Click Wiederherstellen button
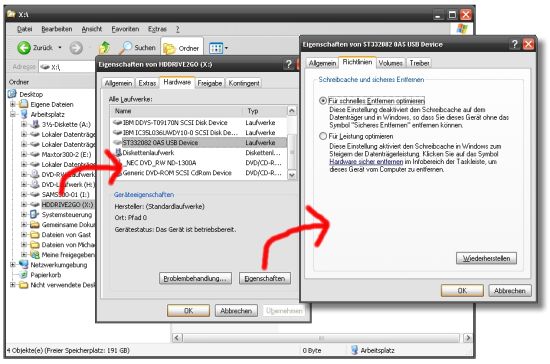This screenshot has width=550, height=364. [x=486, y=258]
